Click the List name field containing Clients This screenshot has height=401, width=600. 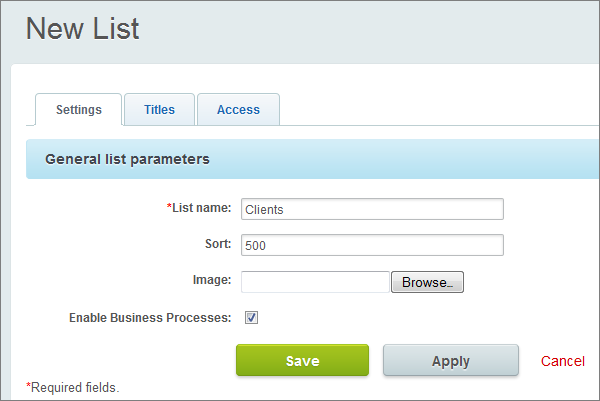click(372, 209)
